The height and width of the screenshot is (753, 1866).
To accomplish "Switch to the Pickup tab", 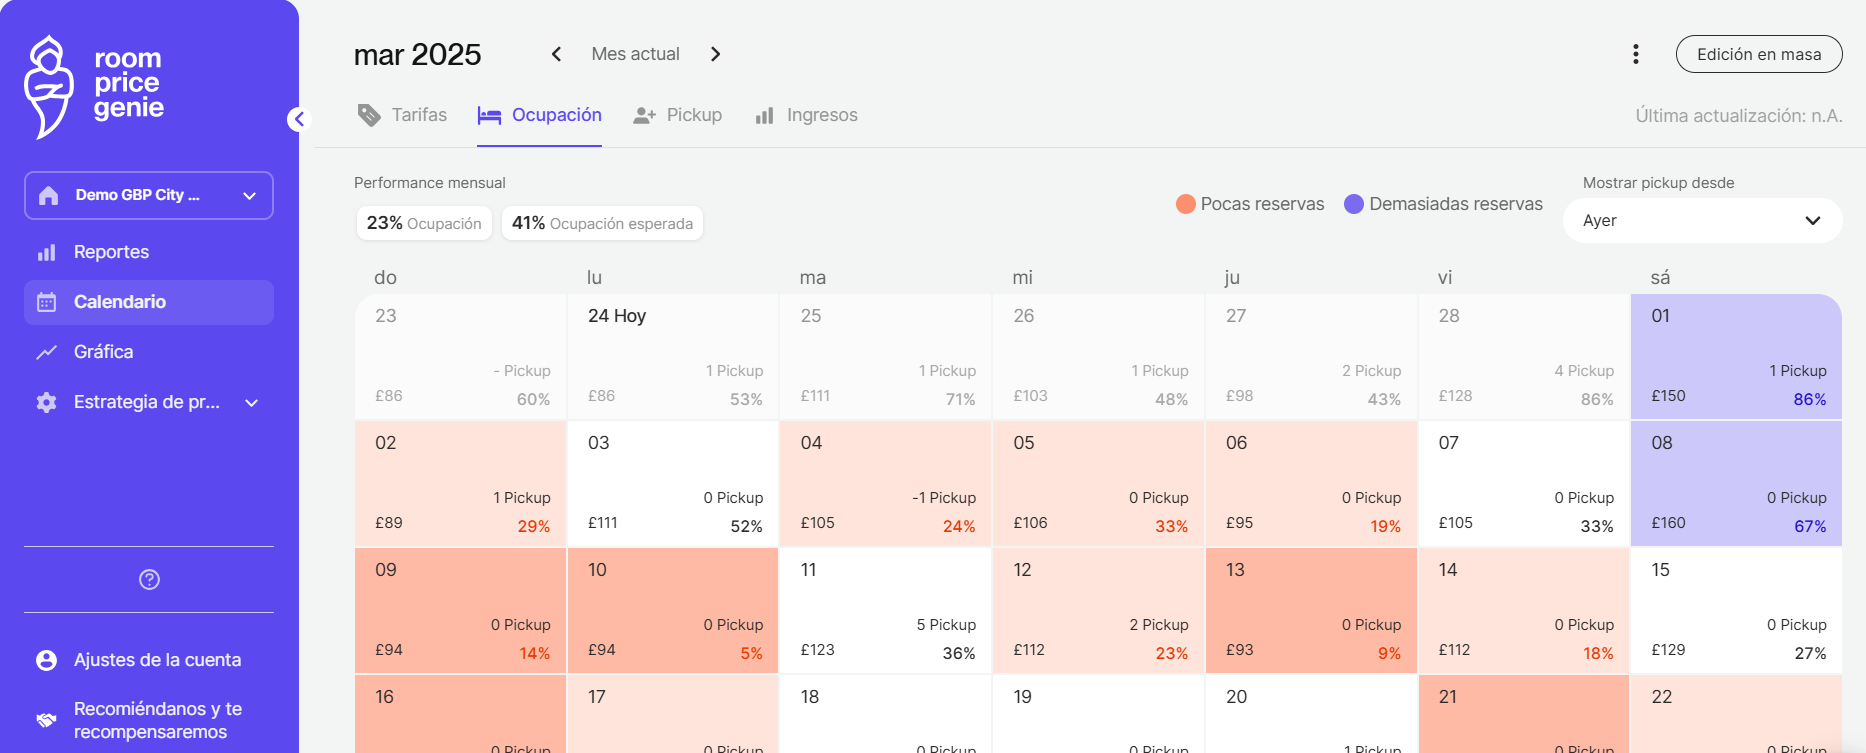I will tap(677, 115).
